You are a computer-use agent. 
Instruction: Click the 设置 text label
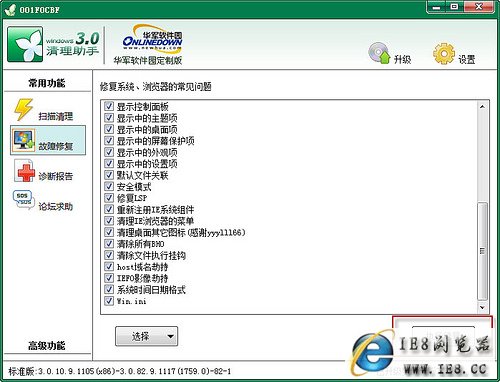[x=466, y=59]
